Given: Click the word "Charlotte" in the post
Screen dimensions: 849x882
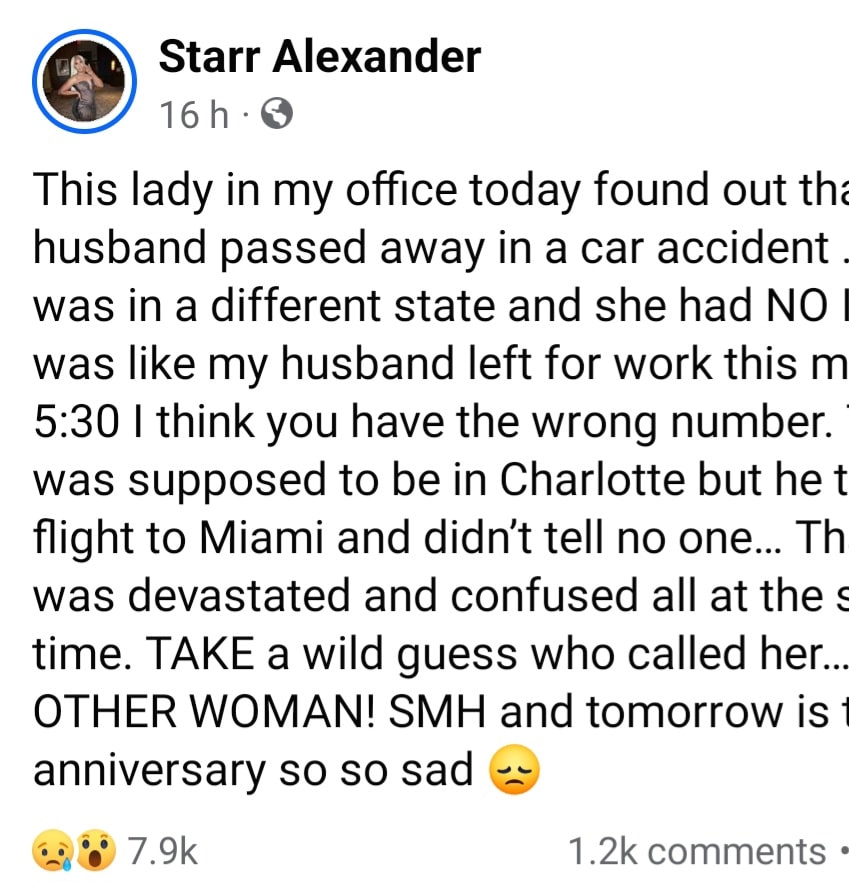Looking at the screenshot, I should click(584, 481).
